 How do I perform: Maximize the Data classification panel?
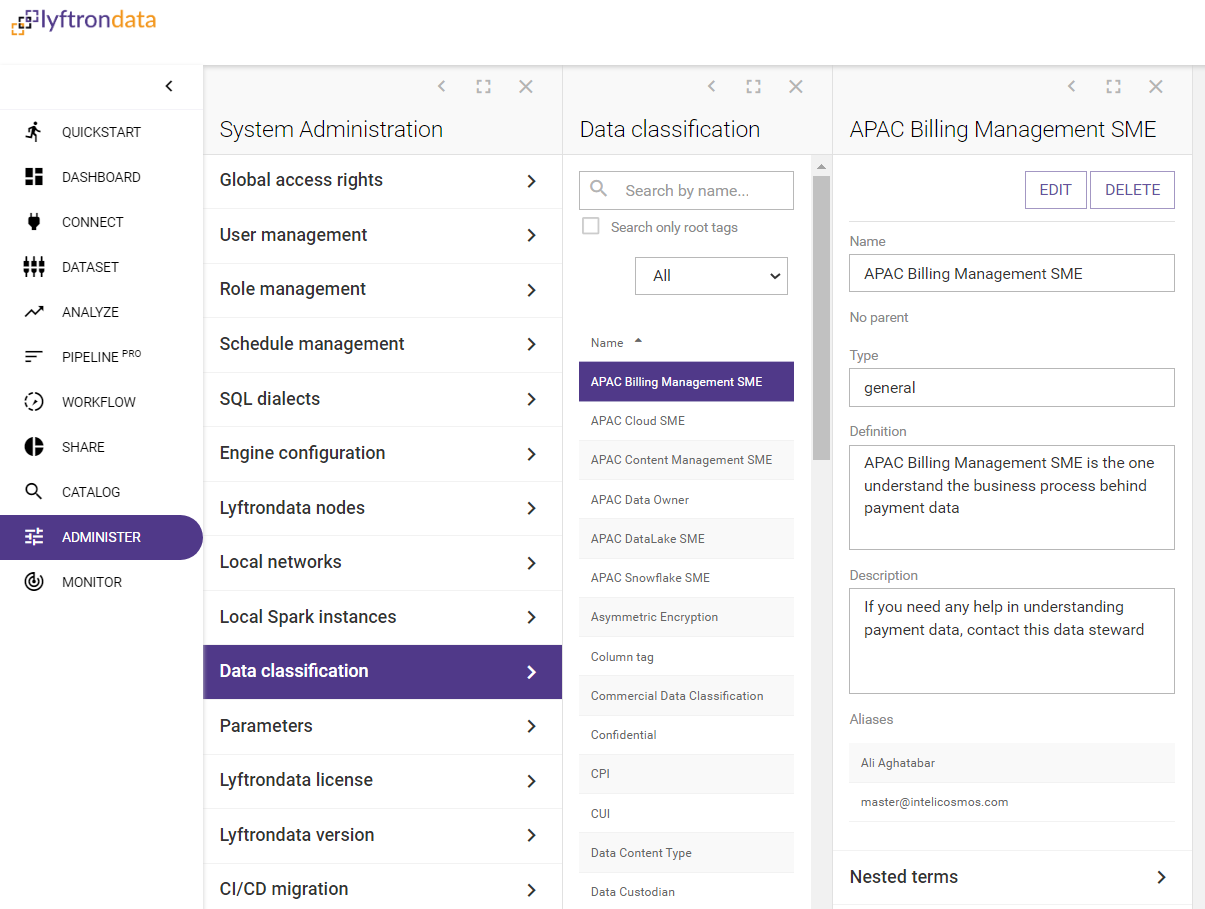[x=754, y=87]
